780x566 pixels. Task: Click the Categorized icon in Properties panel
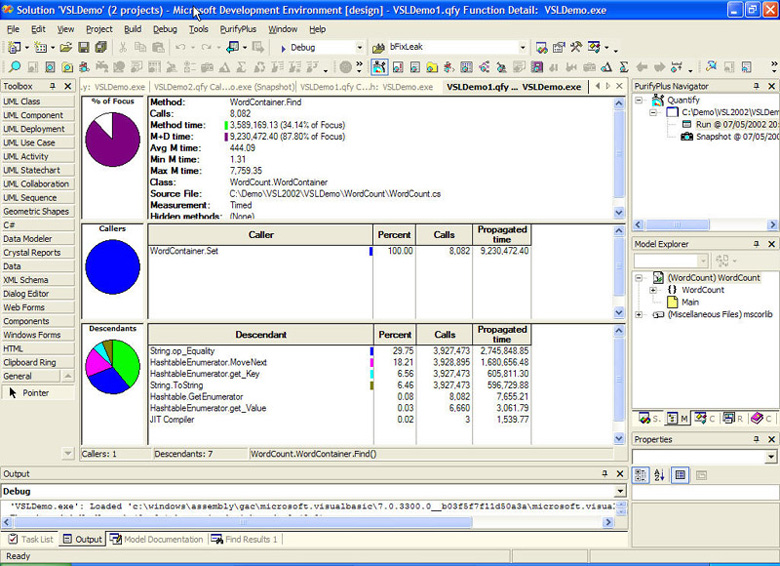coord(643,475)
